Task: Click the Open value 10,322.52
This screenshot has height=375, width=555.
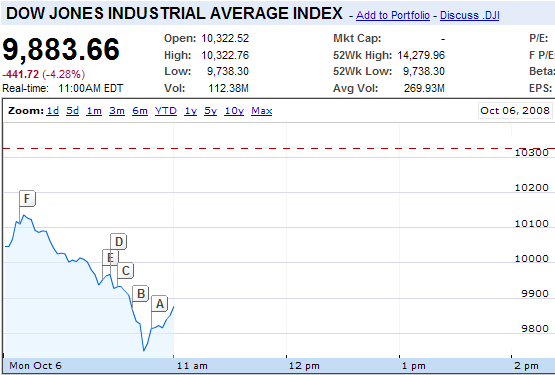Action: click(225, 38)
